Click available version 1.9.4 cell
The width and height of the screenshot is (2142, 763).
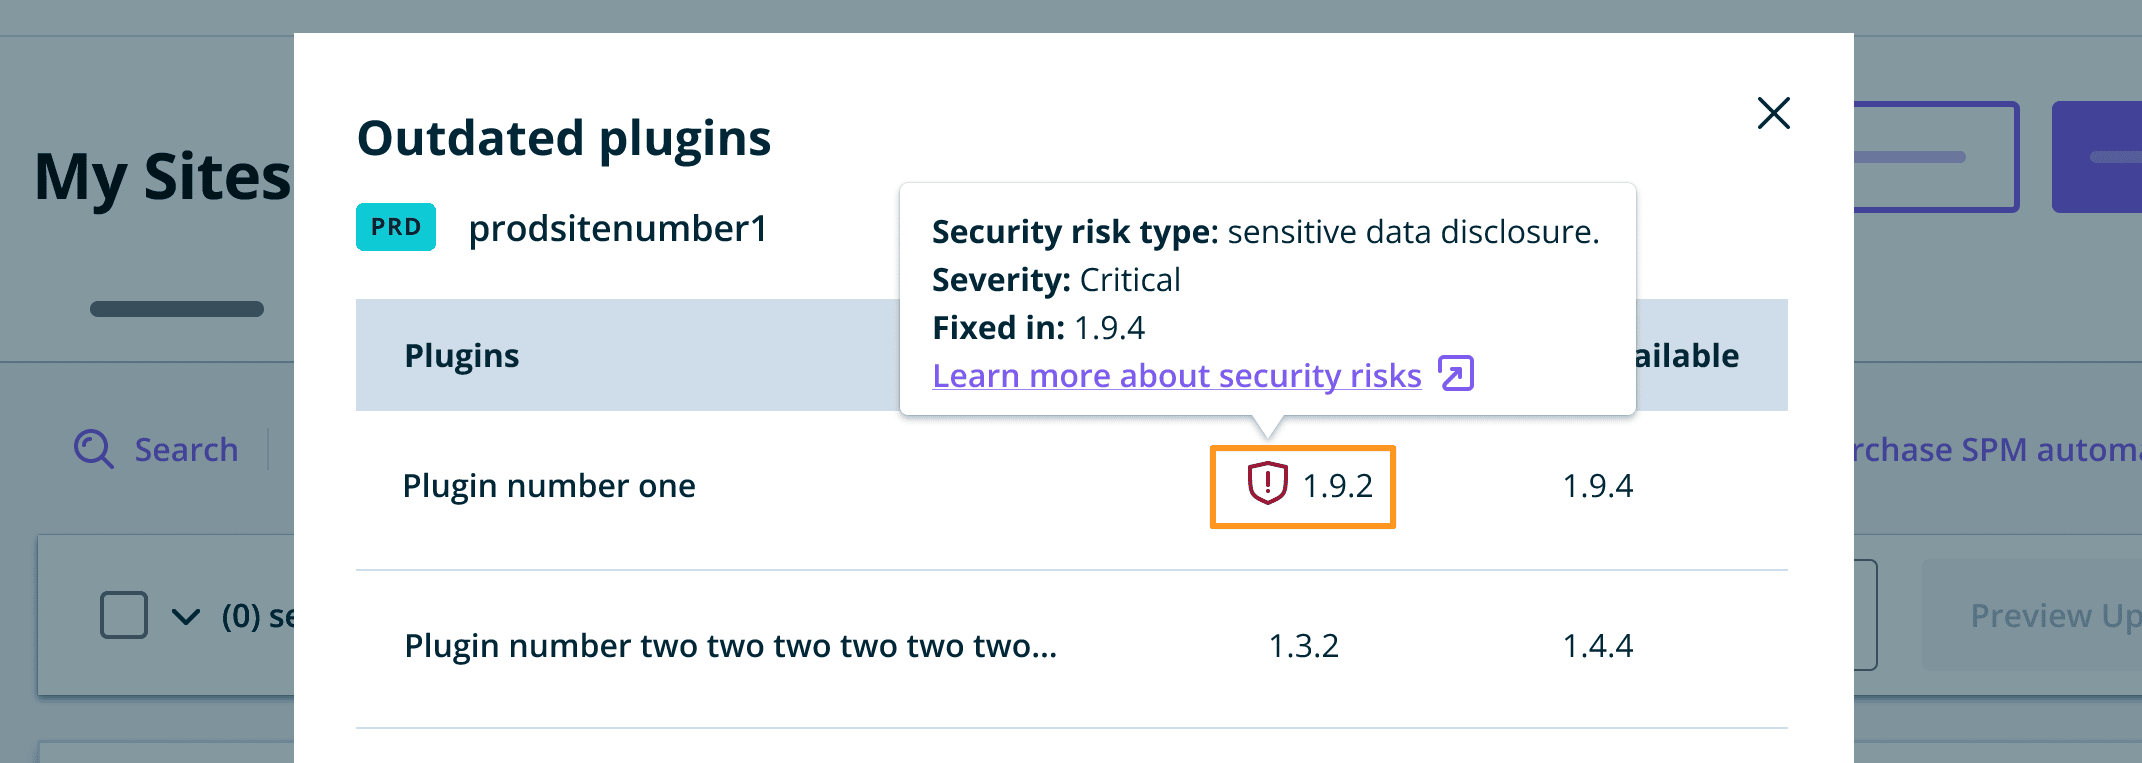pos(1597,486)
